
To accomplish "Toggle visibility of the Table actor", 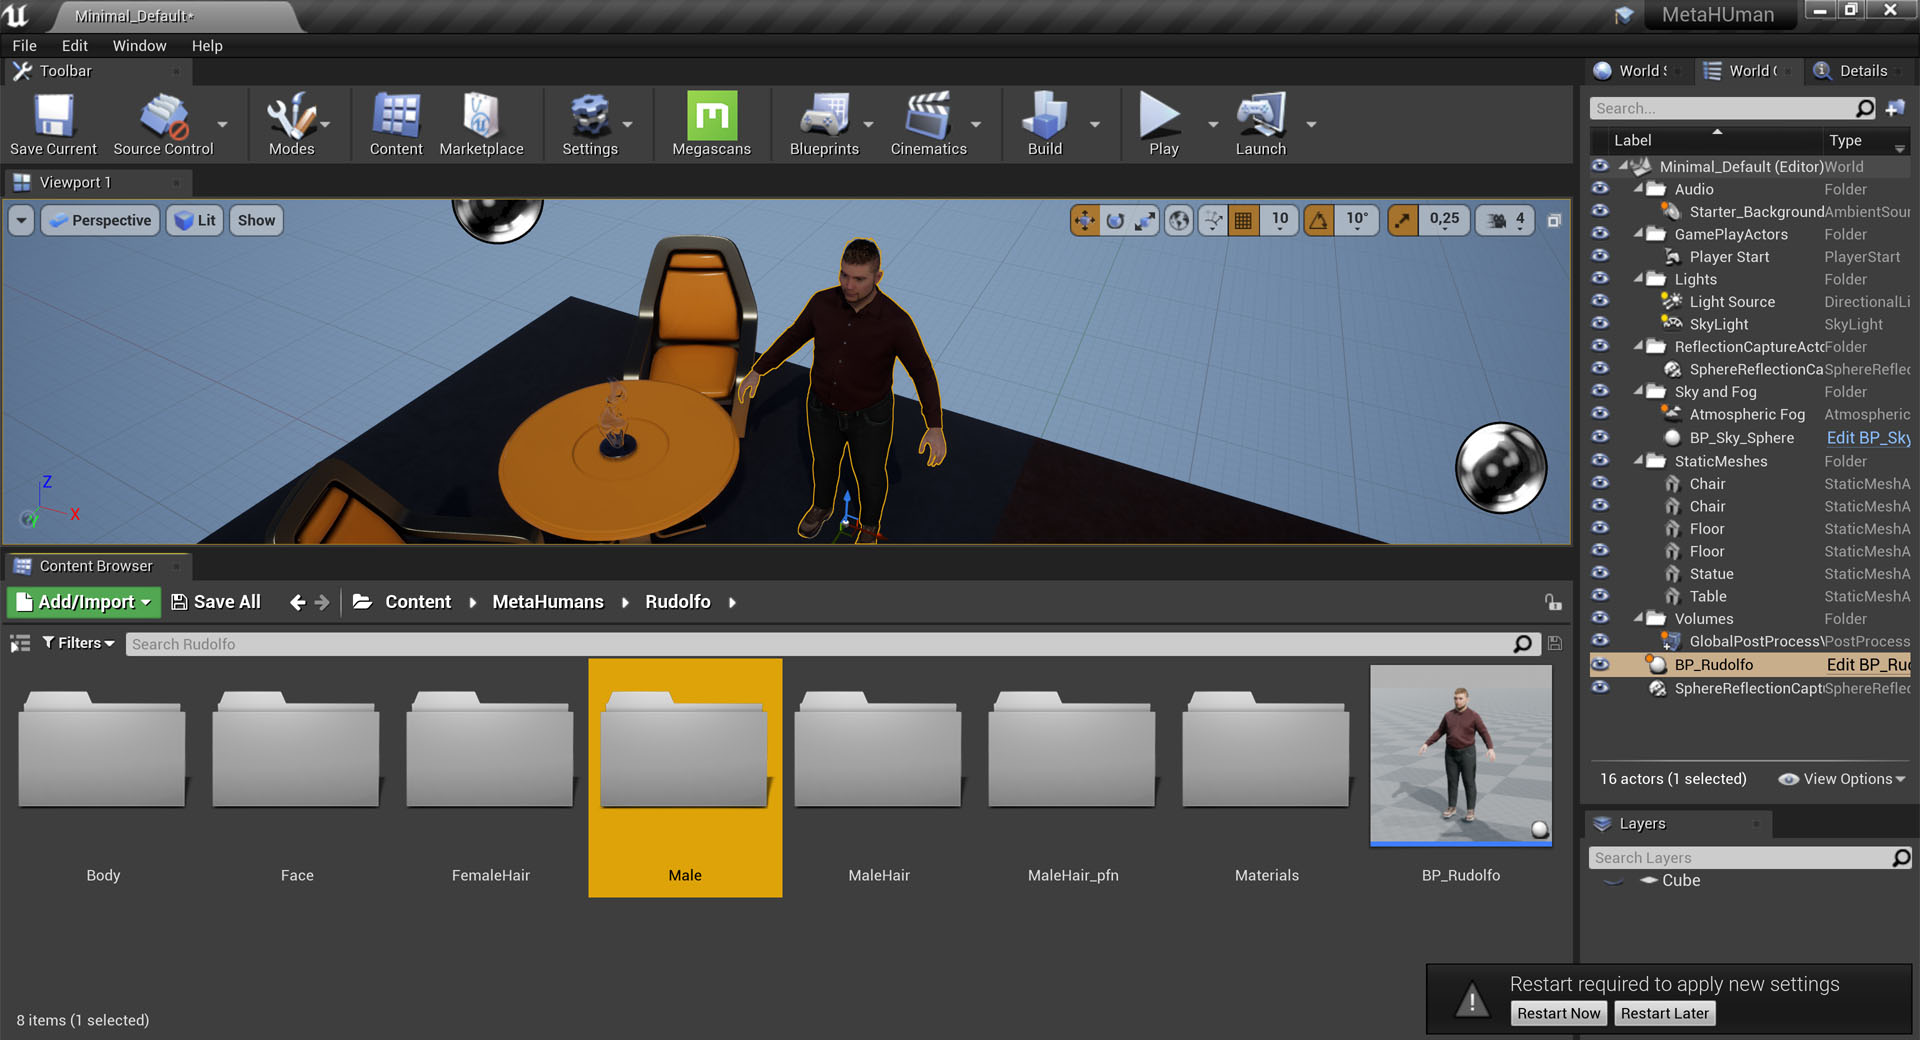I will (1600, 596).
